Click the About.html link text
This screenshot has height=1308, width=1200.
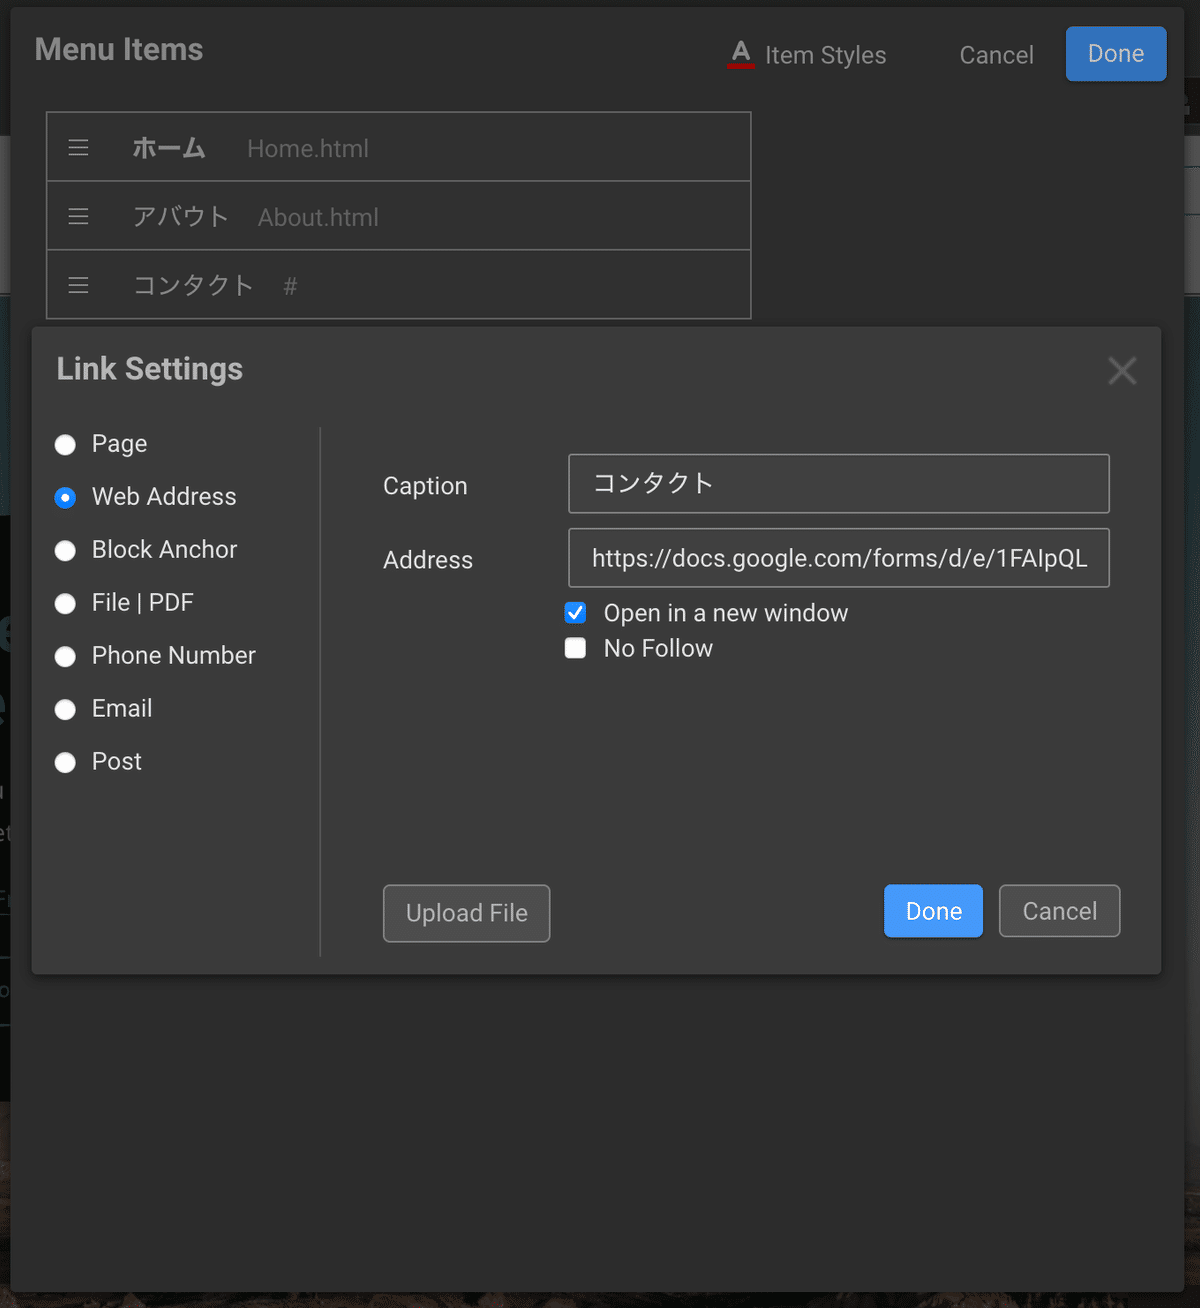coord(318,218)
